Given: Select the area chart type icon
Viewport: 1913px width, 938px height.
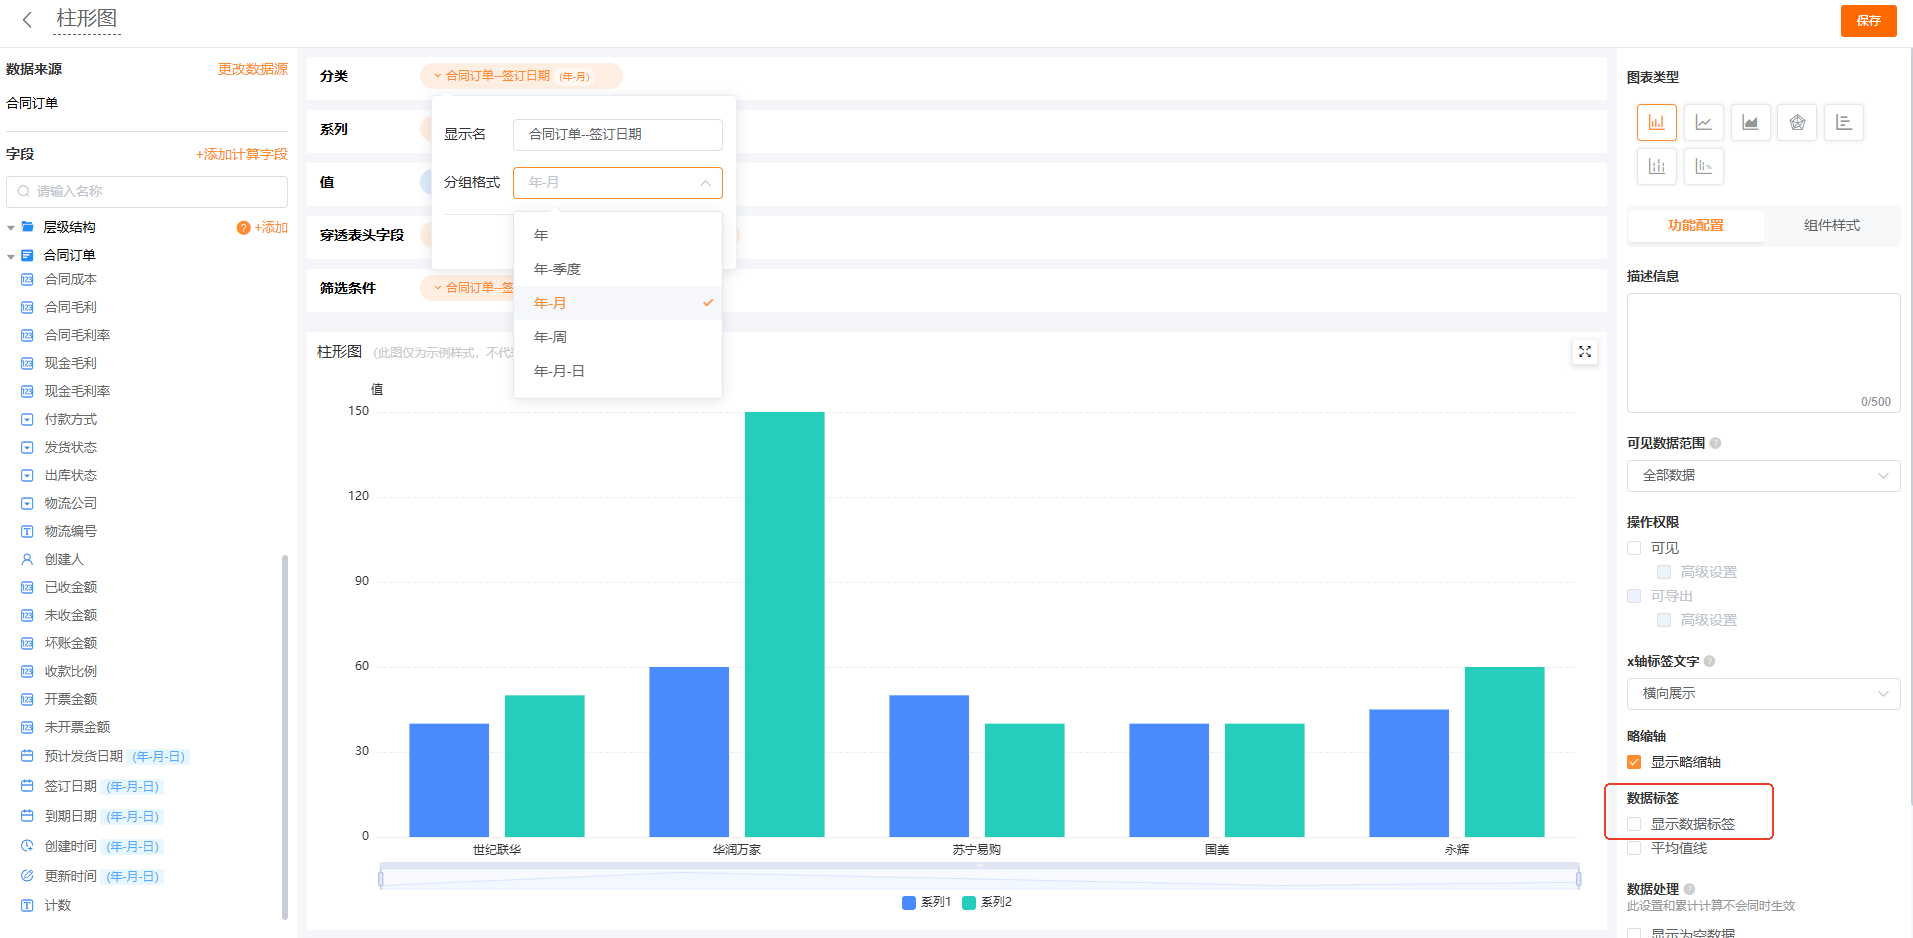Looking at the screenshot, I should 1750,123.
